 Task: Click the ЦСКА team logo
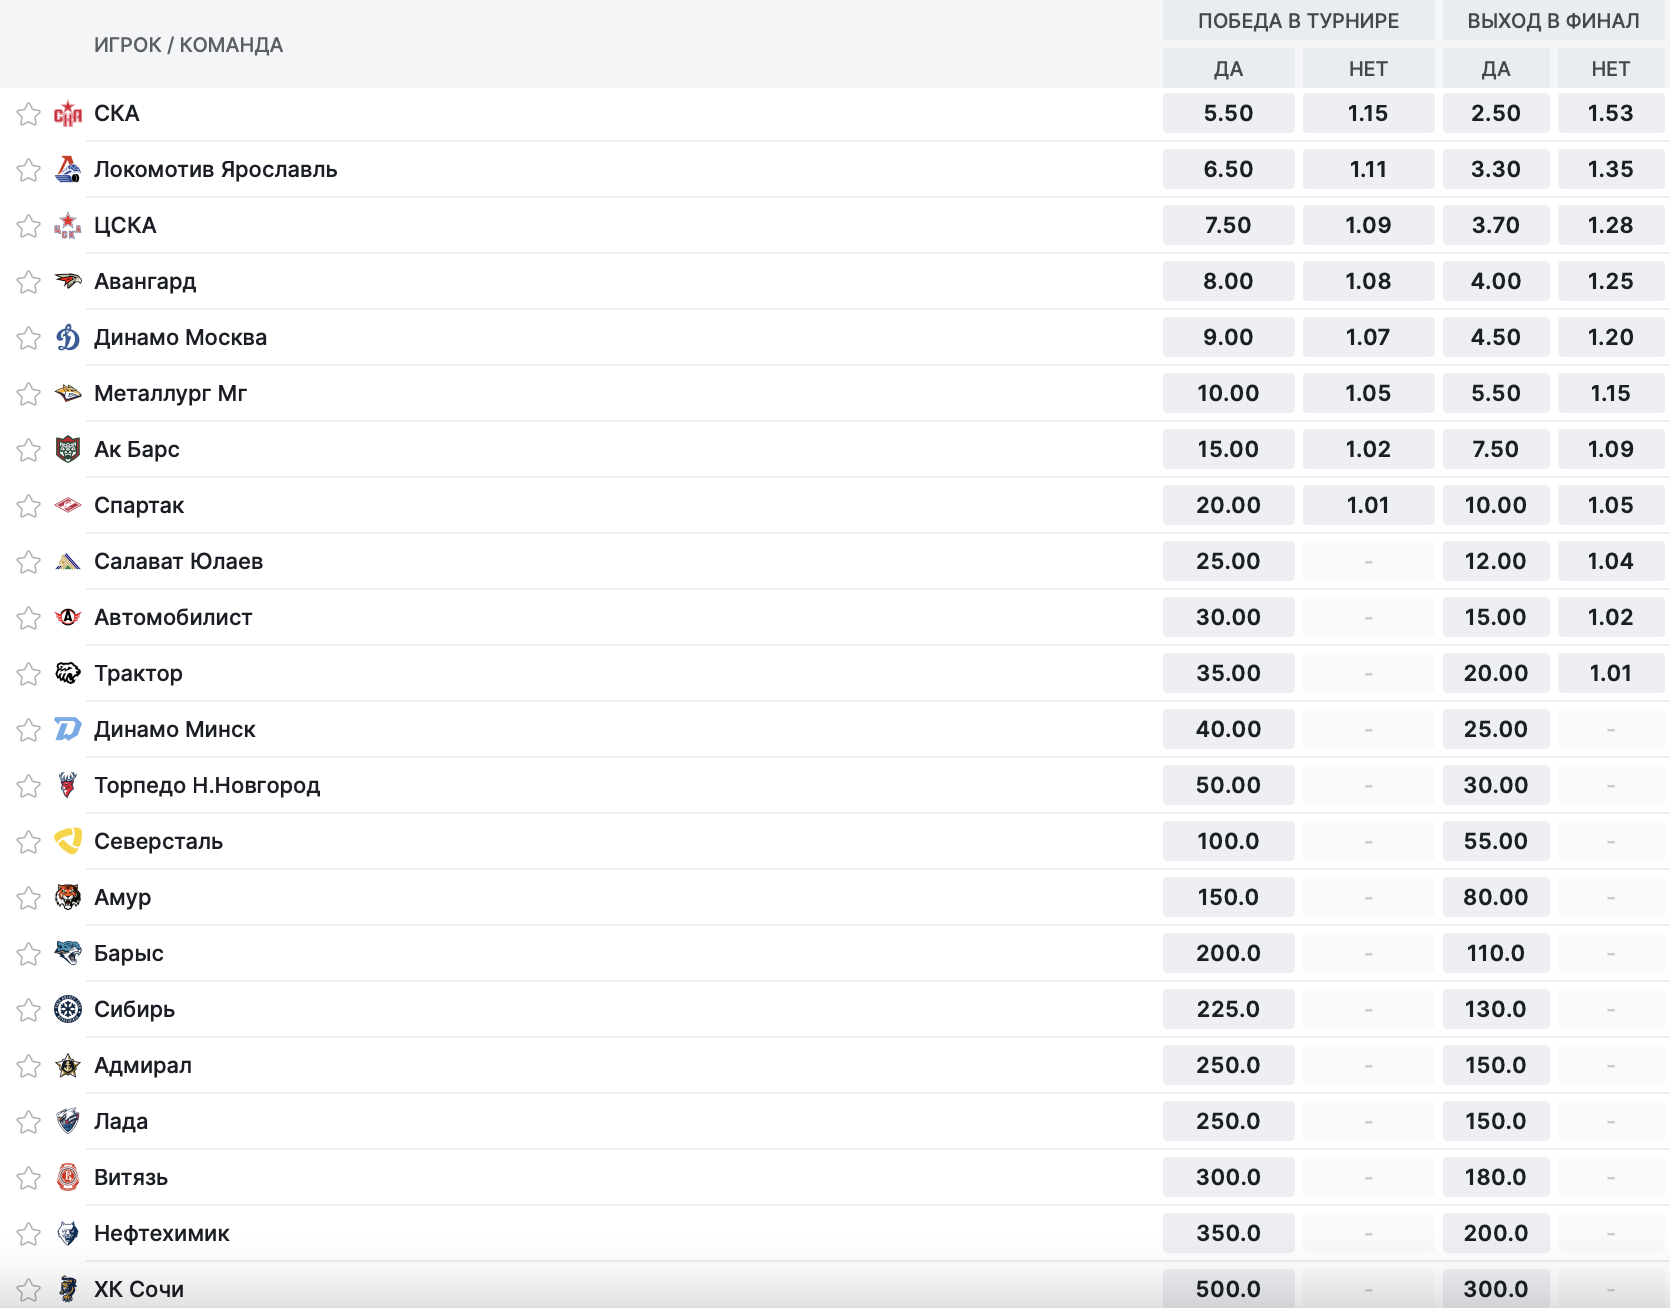(68, 226)
